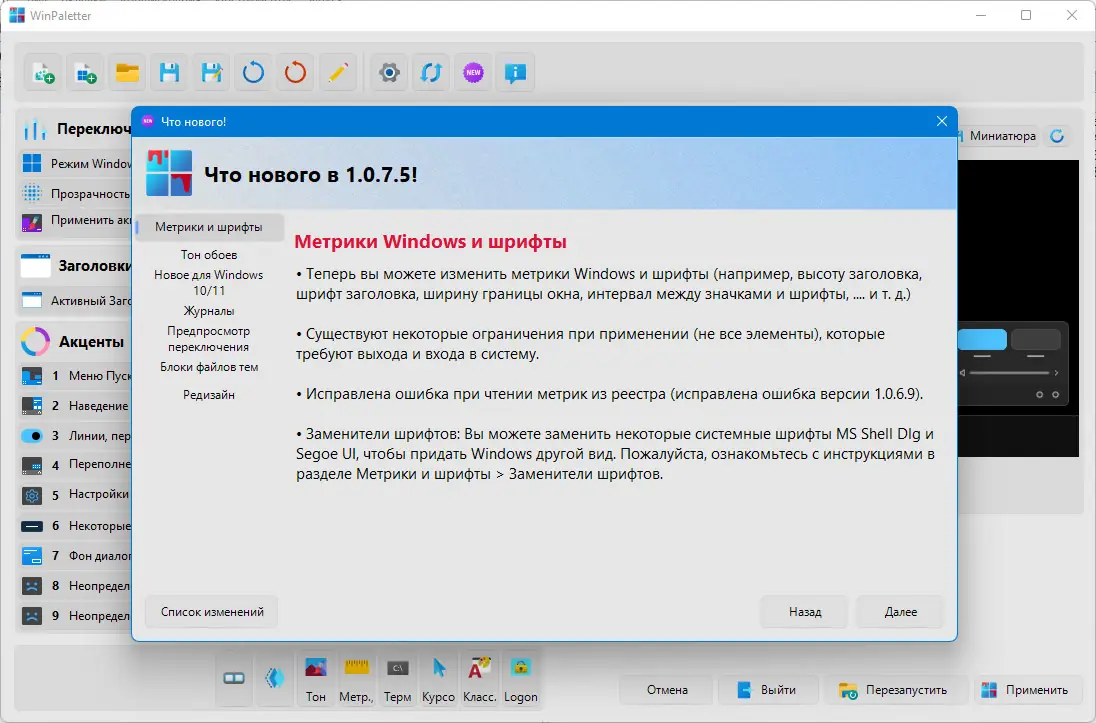
Task: Open settings with the gear icon
Action: [389, 73]
